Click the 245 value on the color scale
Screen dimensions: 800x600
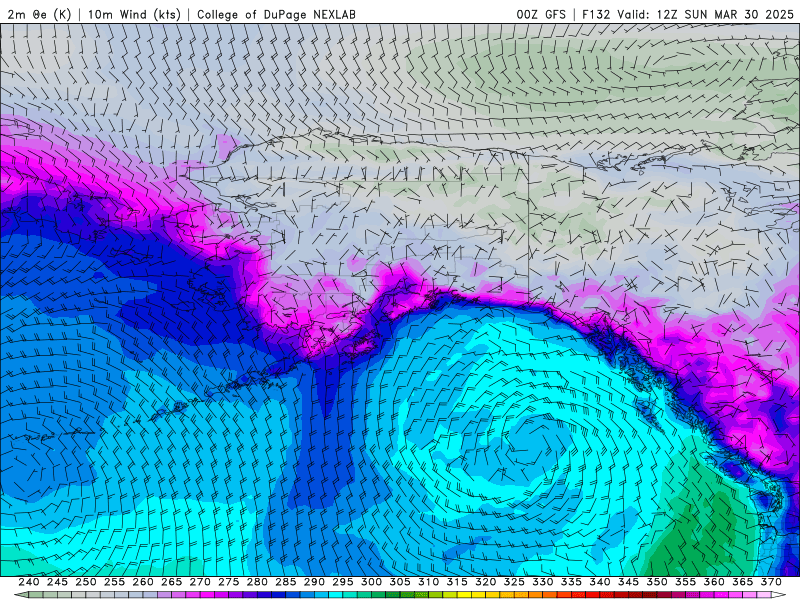(x=57, y=582)
